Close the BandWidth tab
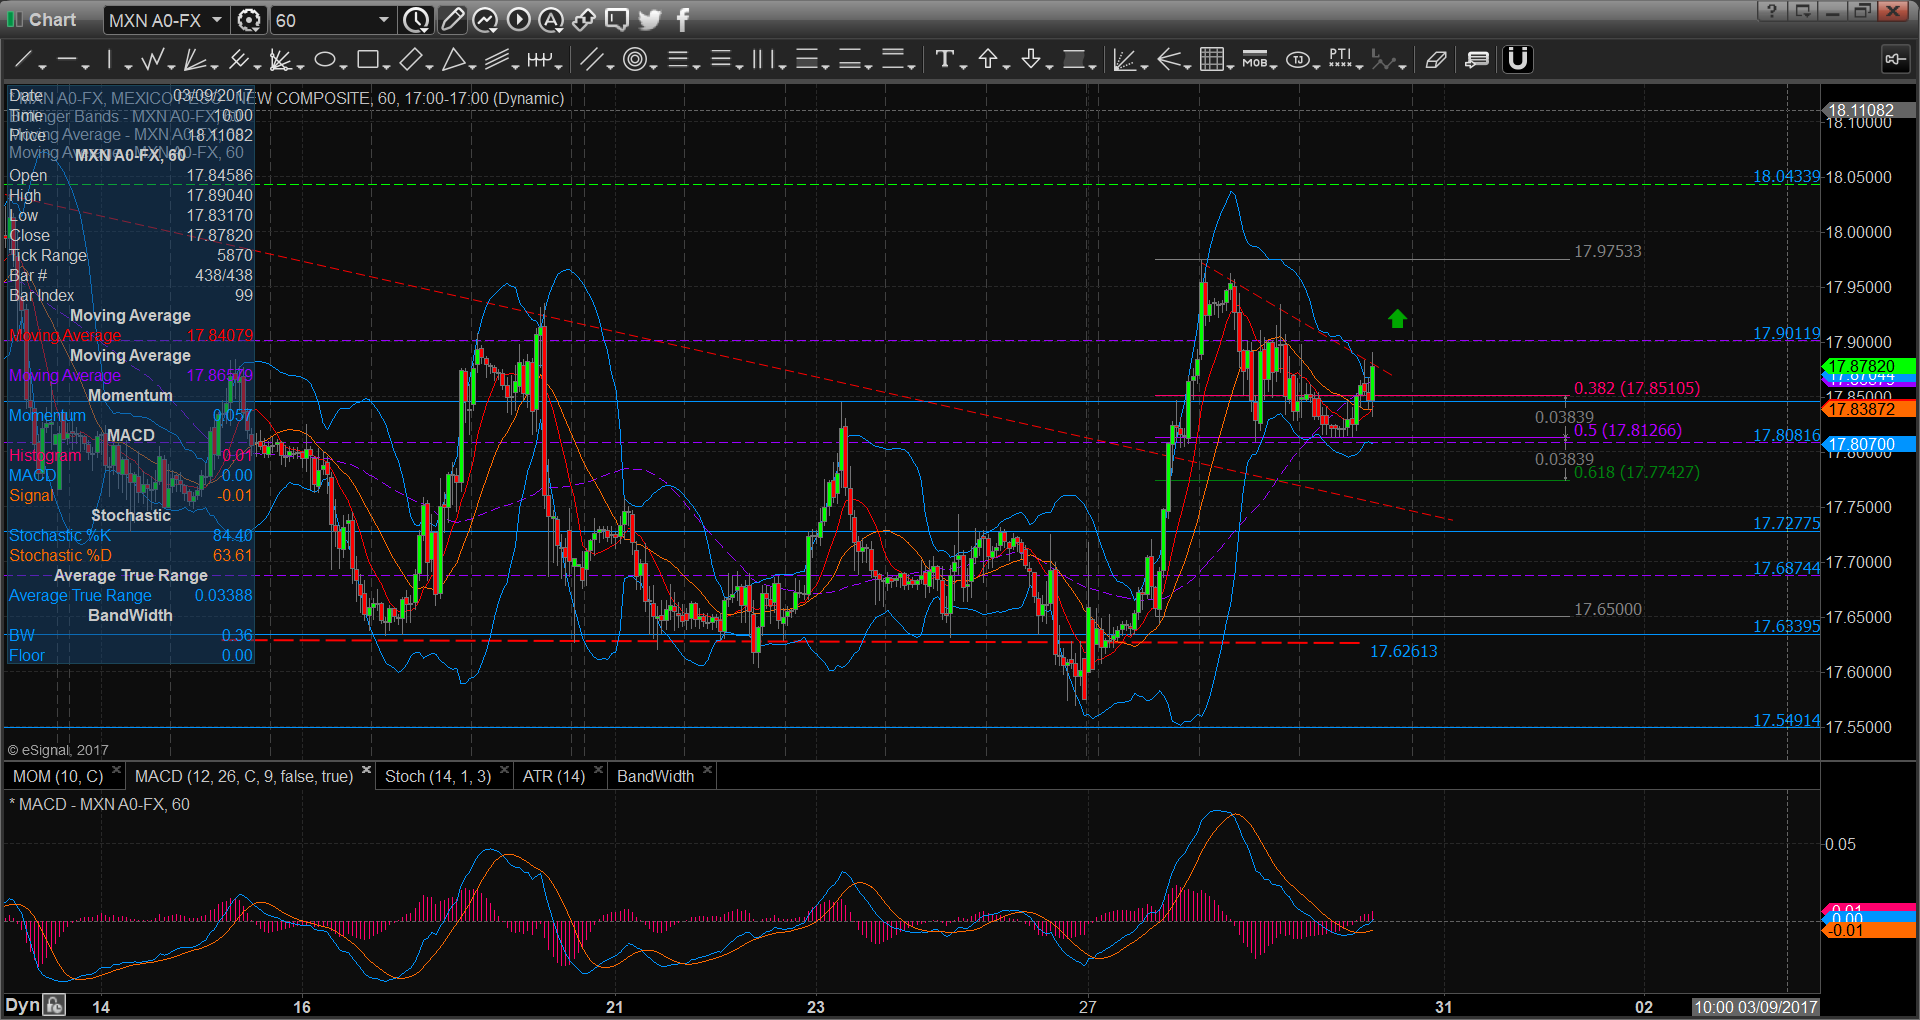1920x1020 pixels. pos(707,770)
